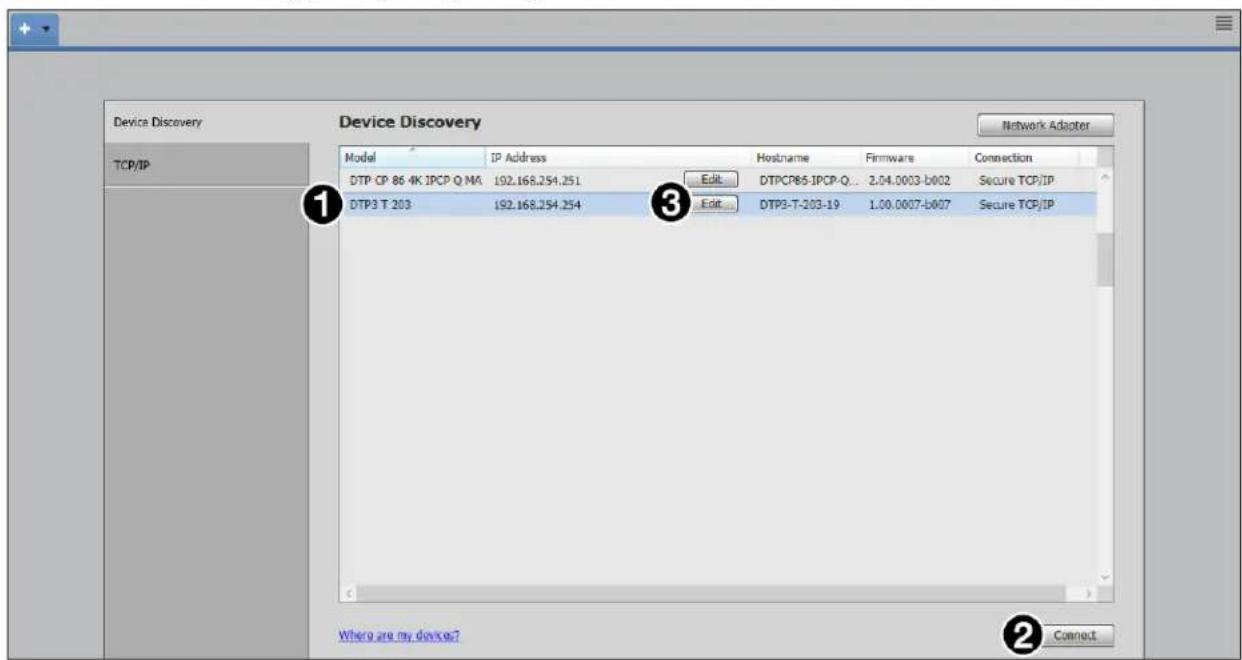Click the horizontal scrollbar left arrow
The image size is (1242, 660).
(347, 594)
